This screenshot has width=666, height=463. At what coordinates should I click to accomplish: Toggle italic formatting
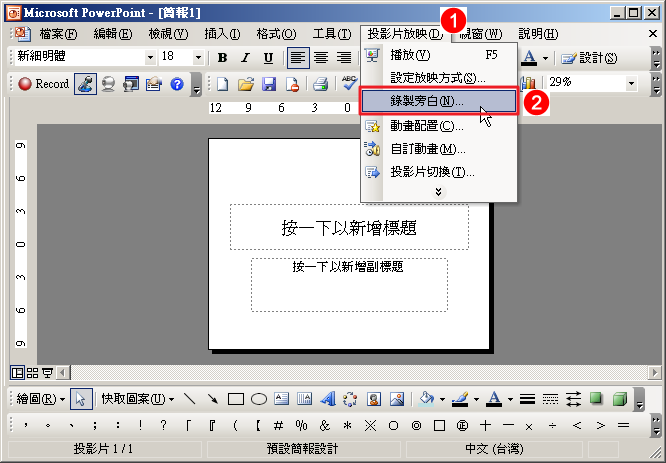click(245, 58)
